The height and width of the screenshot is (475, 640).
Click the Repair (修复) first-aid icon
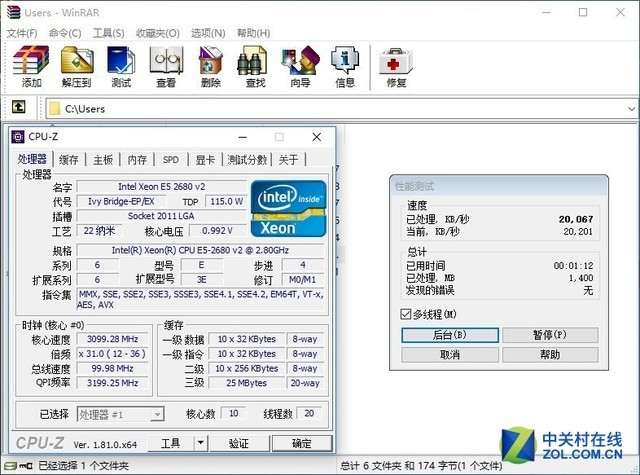(x=396, y=61)
